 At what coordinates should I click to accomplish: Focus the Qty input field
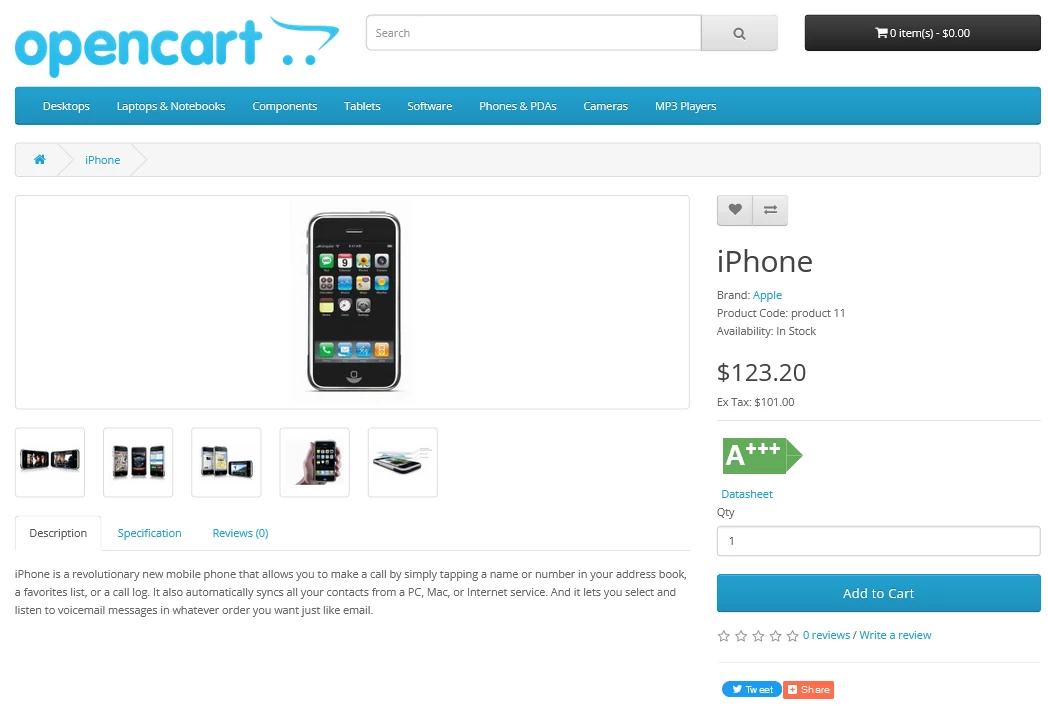coord(878,541)
